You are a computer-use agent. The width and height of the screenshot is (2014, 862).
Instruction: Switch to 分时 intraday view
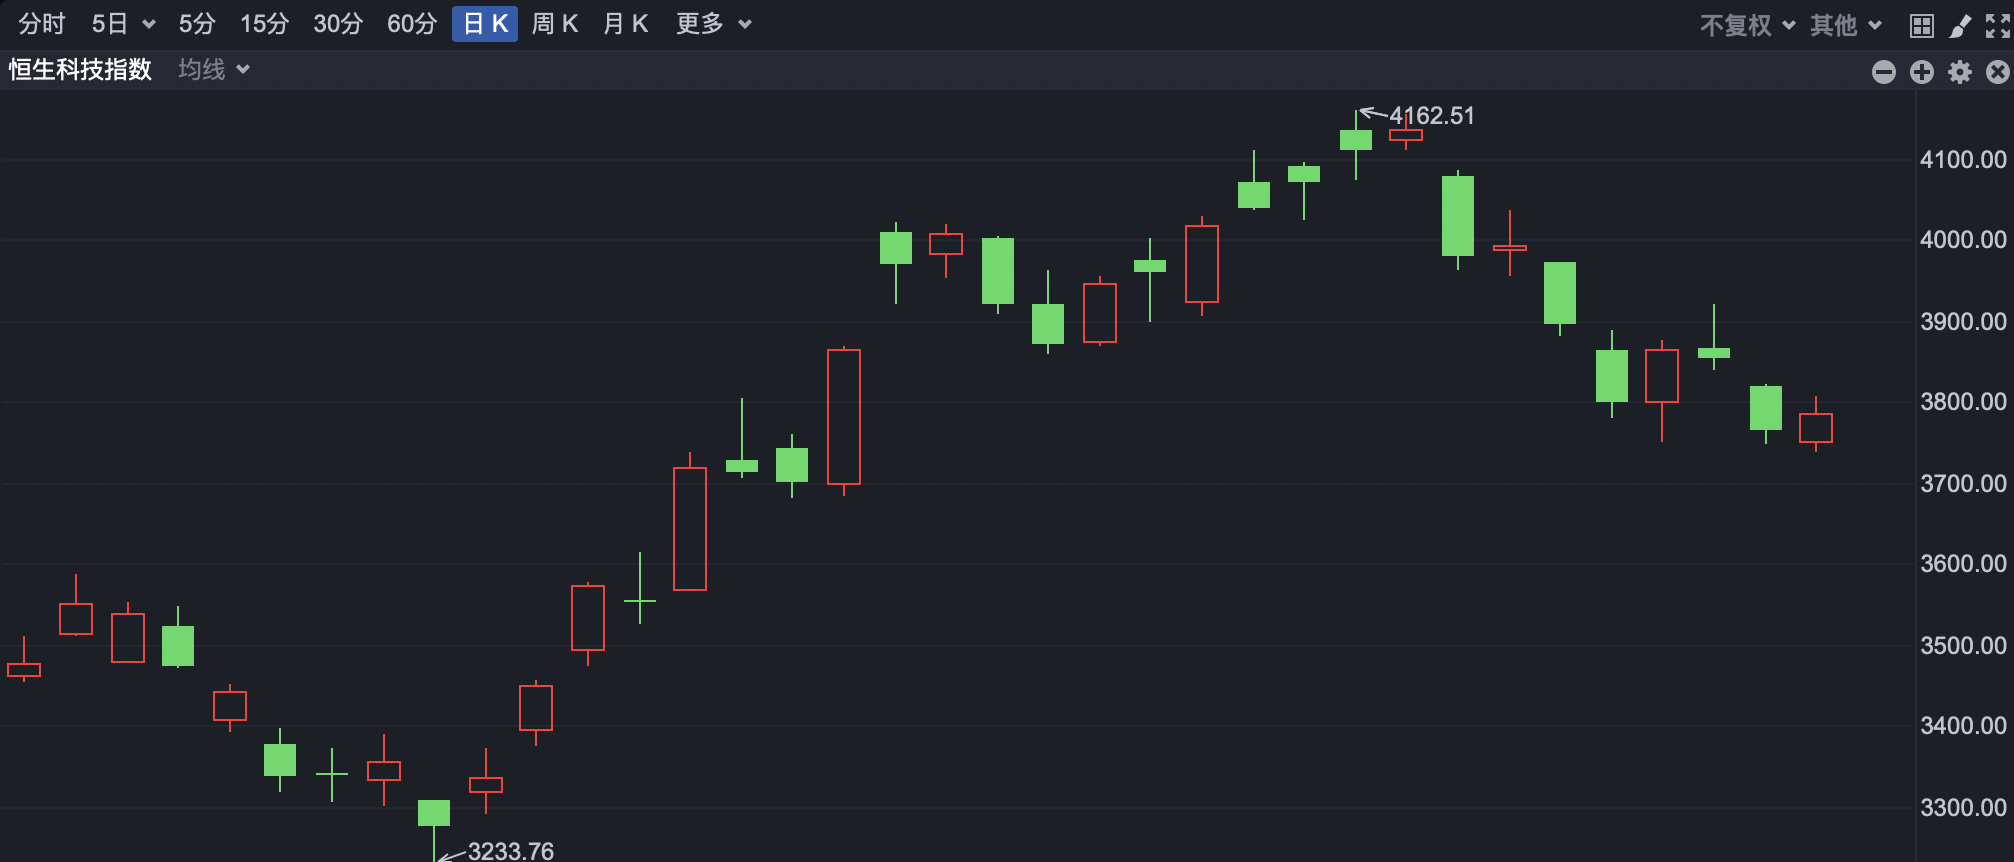pos(41,24)
